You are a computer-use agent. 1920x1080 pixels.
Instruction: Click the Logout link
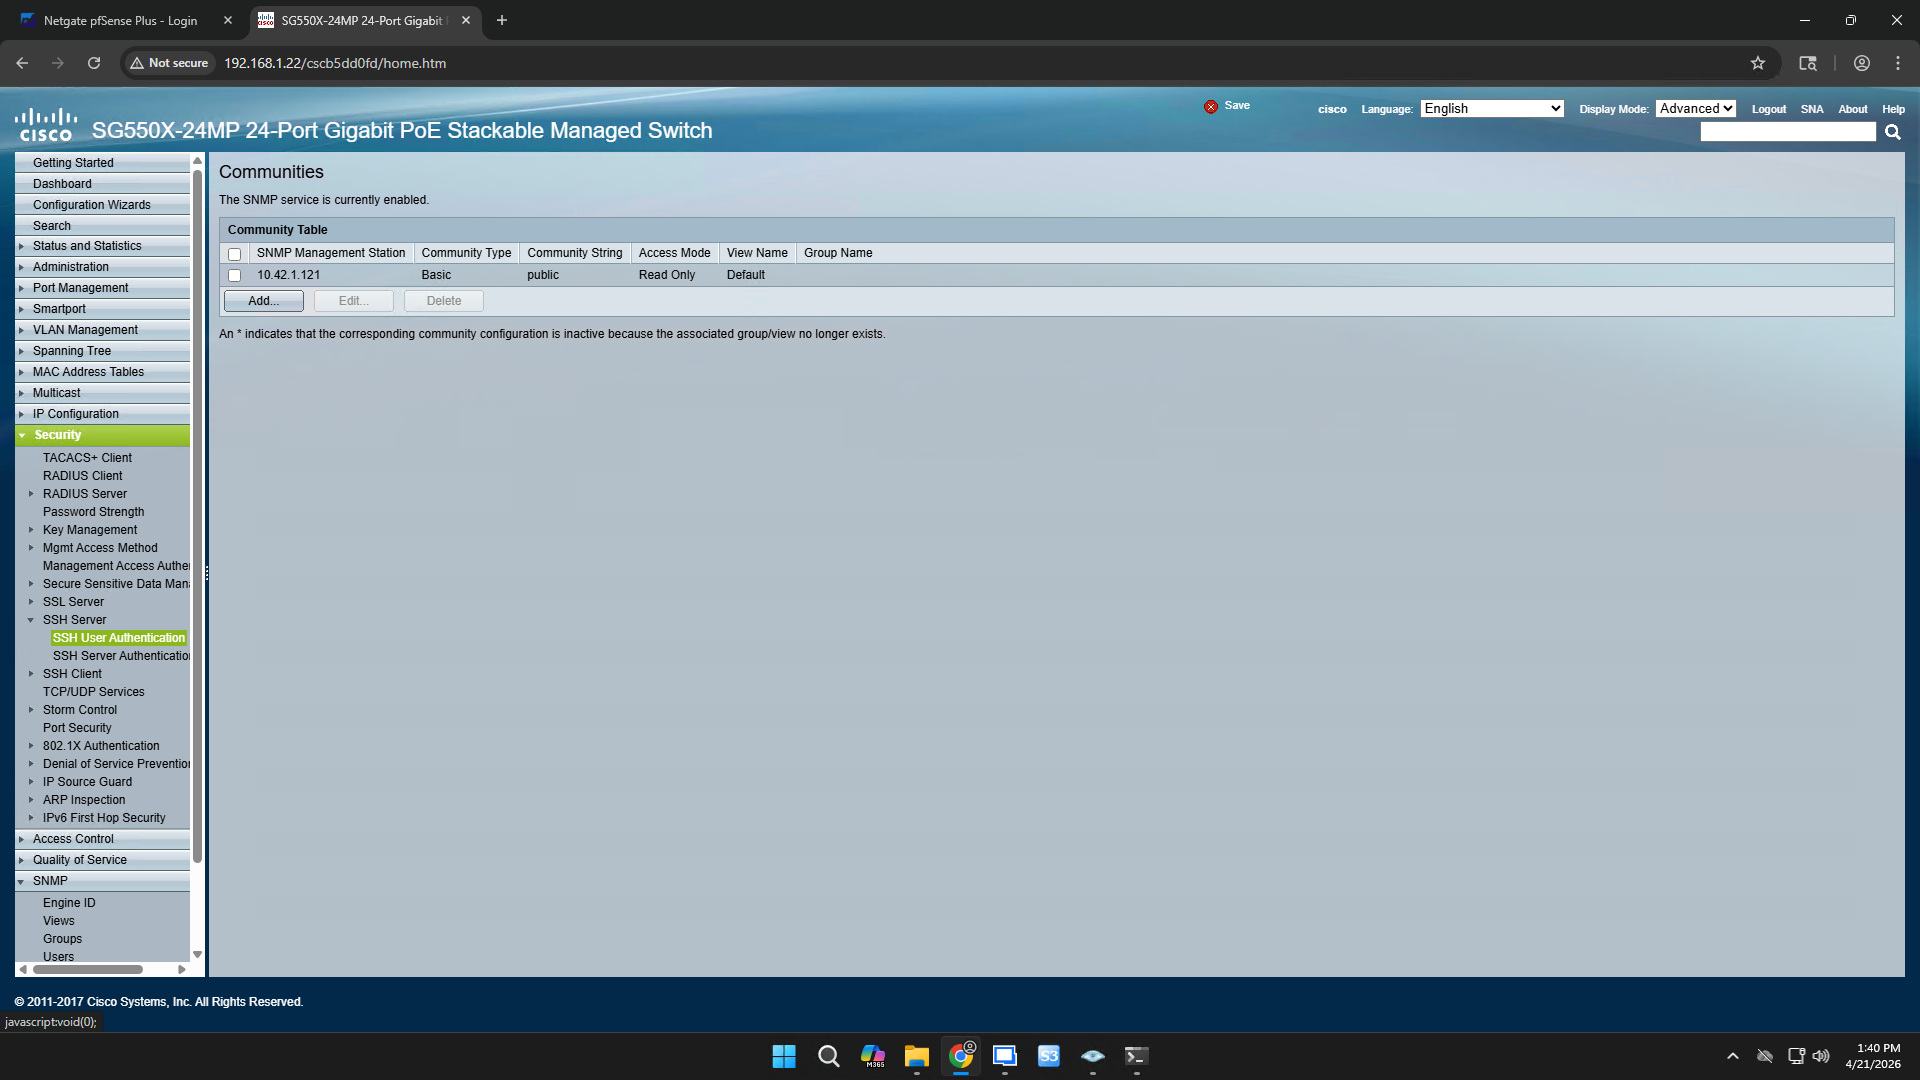[x=1768, y=110]
